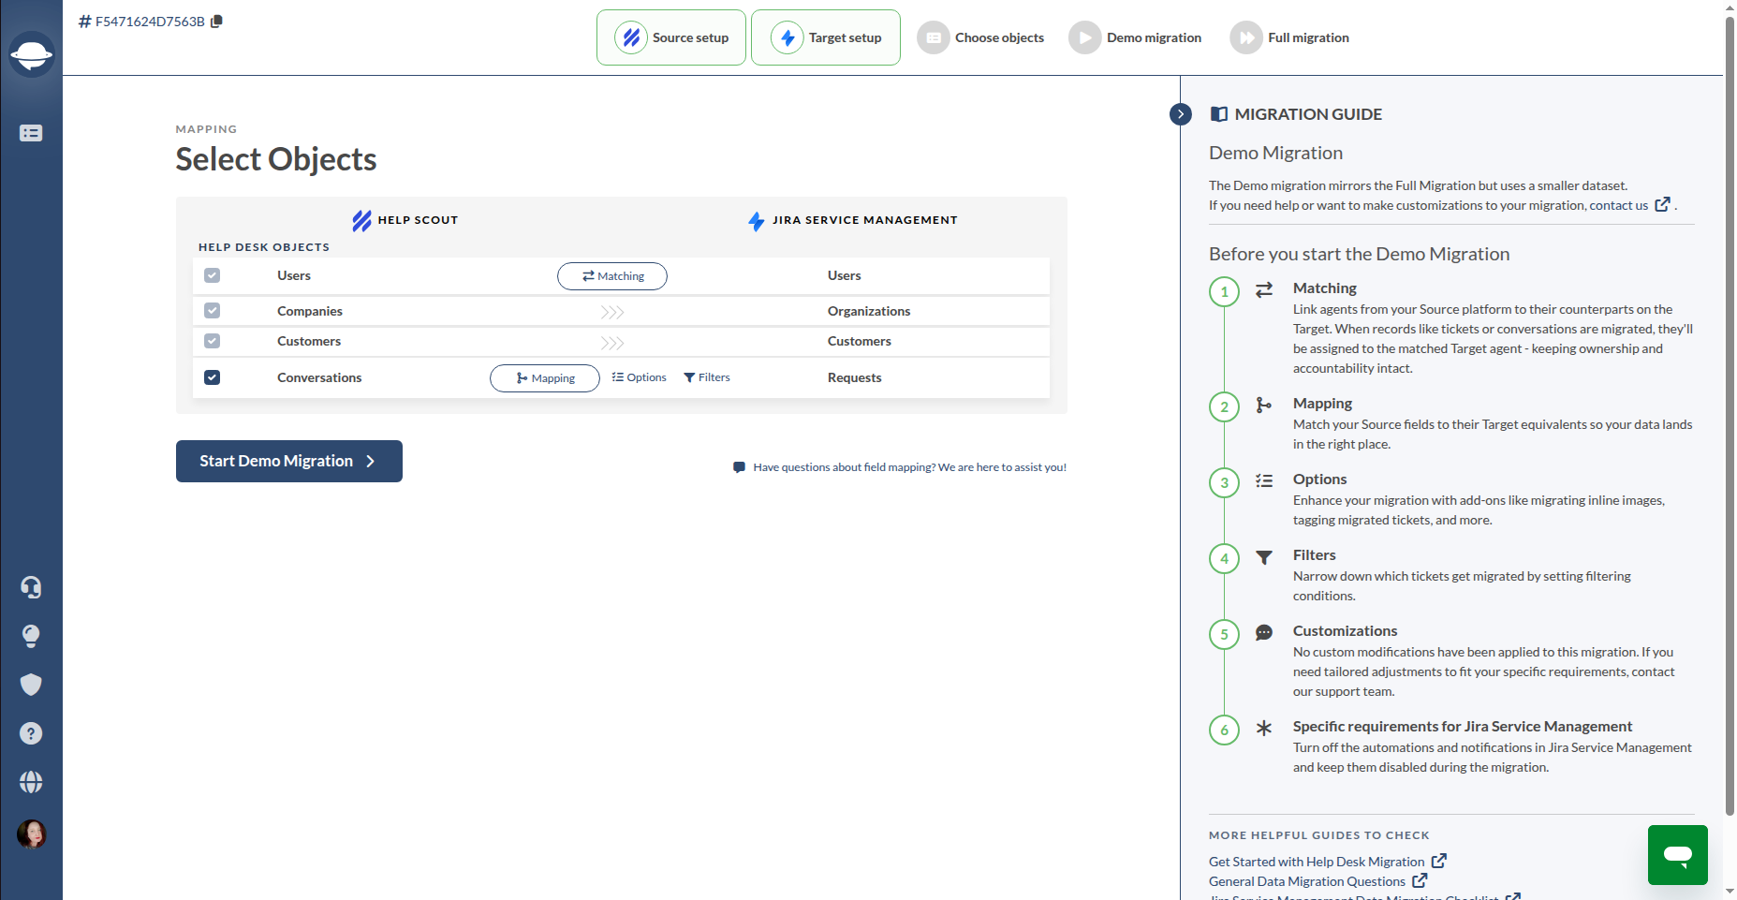The image size is (1737, 900).
Task: Open Filters for Conversations
Action: (707, 377)
